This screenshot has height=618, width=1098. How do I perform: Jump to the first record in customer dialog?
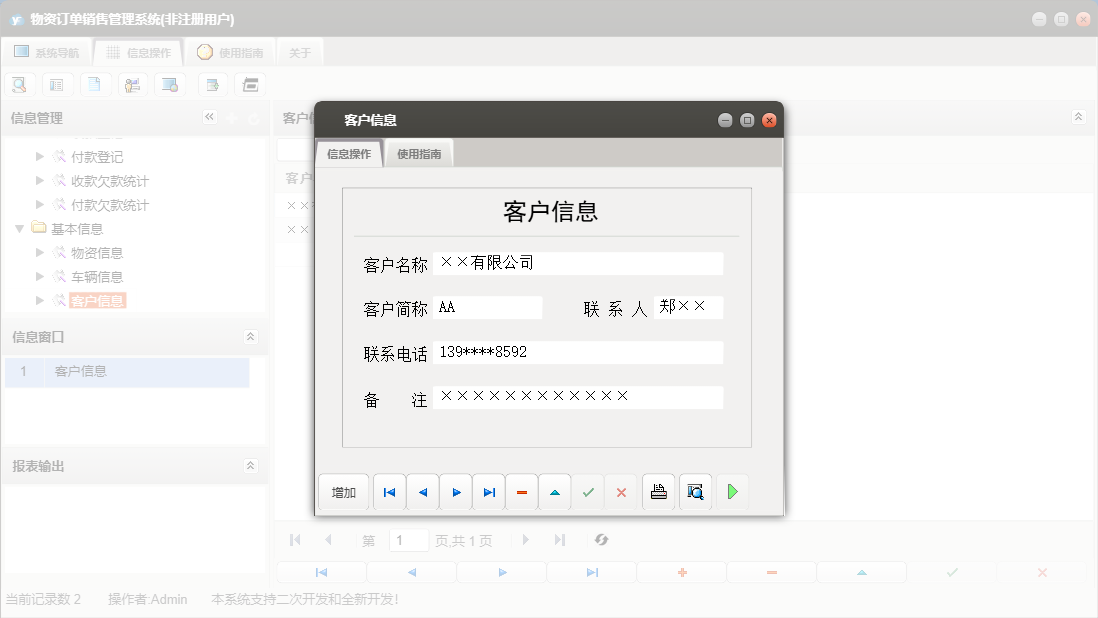click(389, 491)
